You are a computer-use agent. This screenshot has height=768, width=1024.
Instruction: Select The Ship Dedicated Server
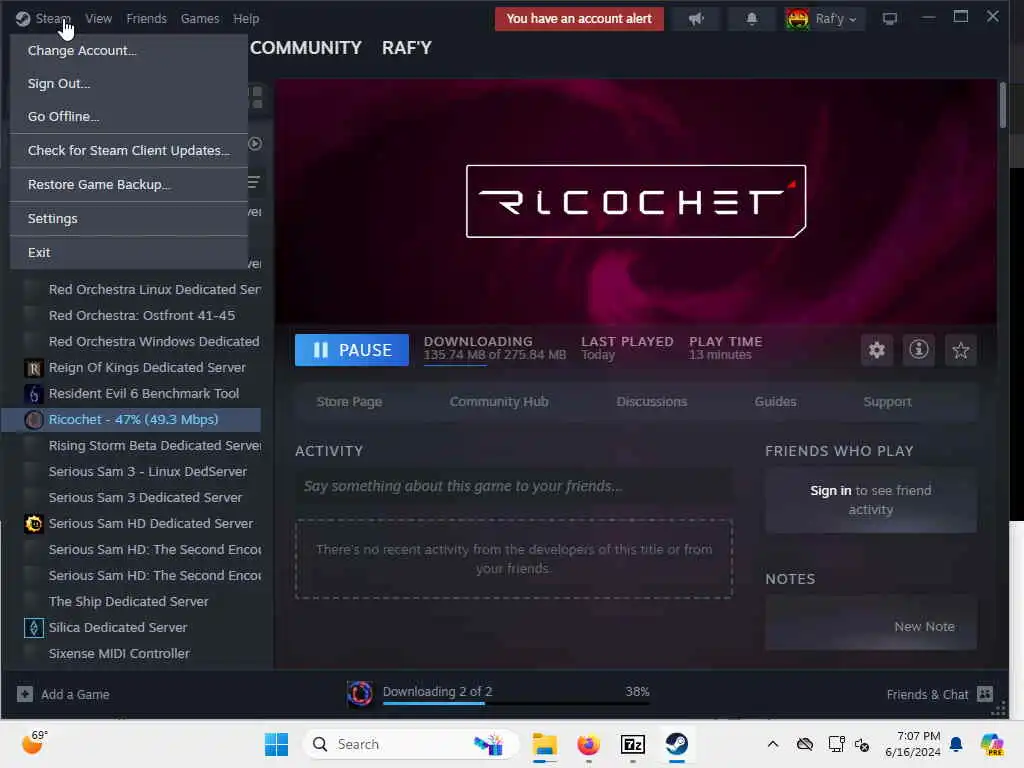[x=131, y=601]
